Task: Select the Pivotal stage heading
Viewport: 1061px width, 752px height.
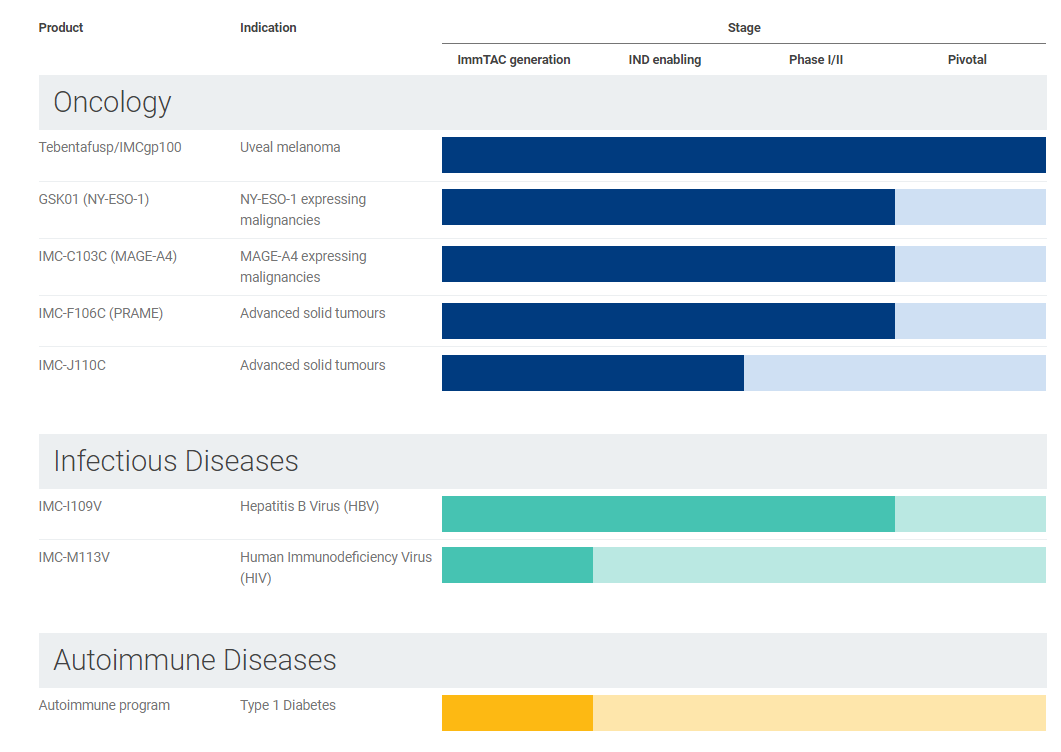Action: pyautogui.click(x=967, y=60)
